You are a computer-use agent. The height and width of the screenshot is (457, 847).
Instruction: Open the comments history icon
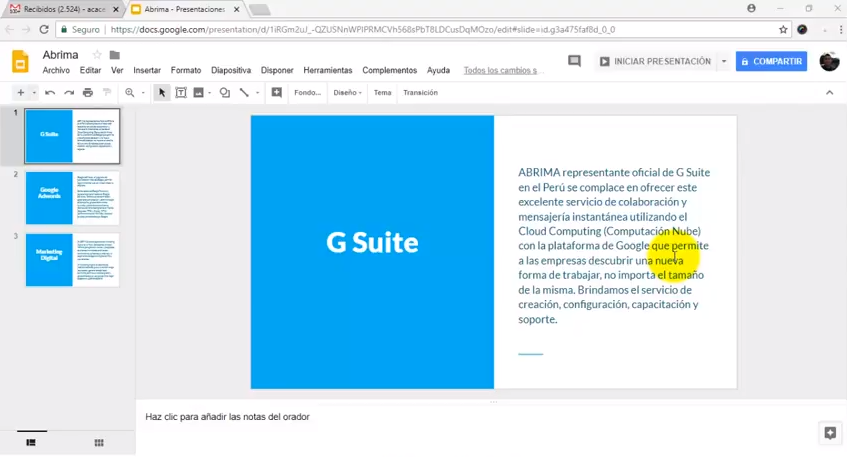(574, 61)
